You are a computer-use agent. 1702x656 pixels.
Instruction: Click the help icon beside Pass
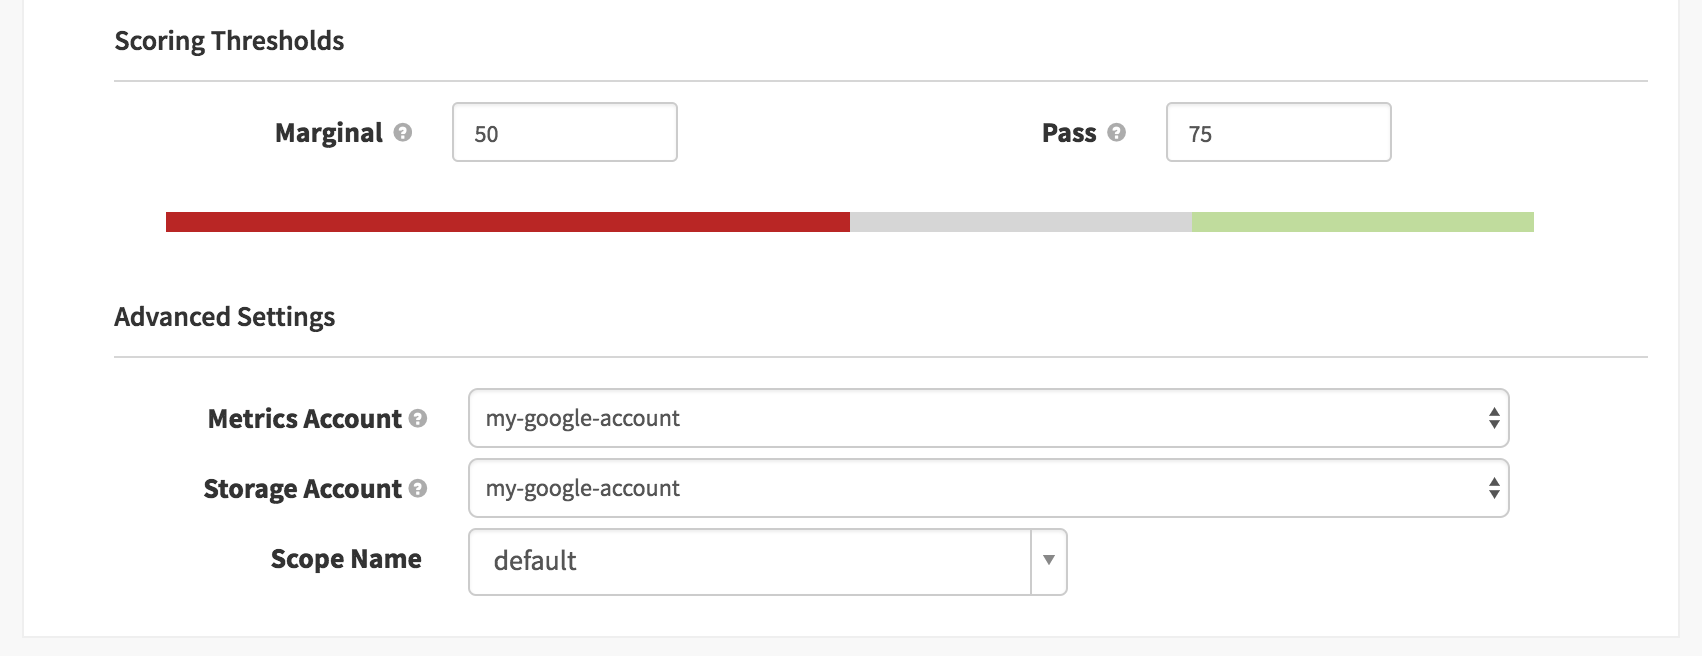pos(1117,132)
